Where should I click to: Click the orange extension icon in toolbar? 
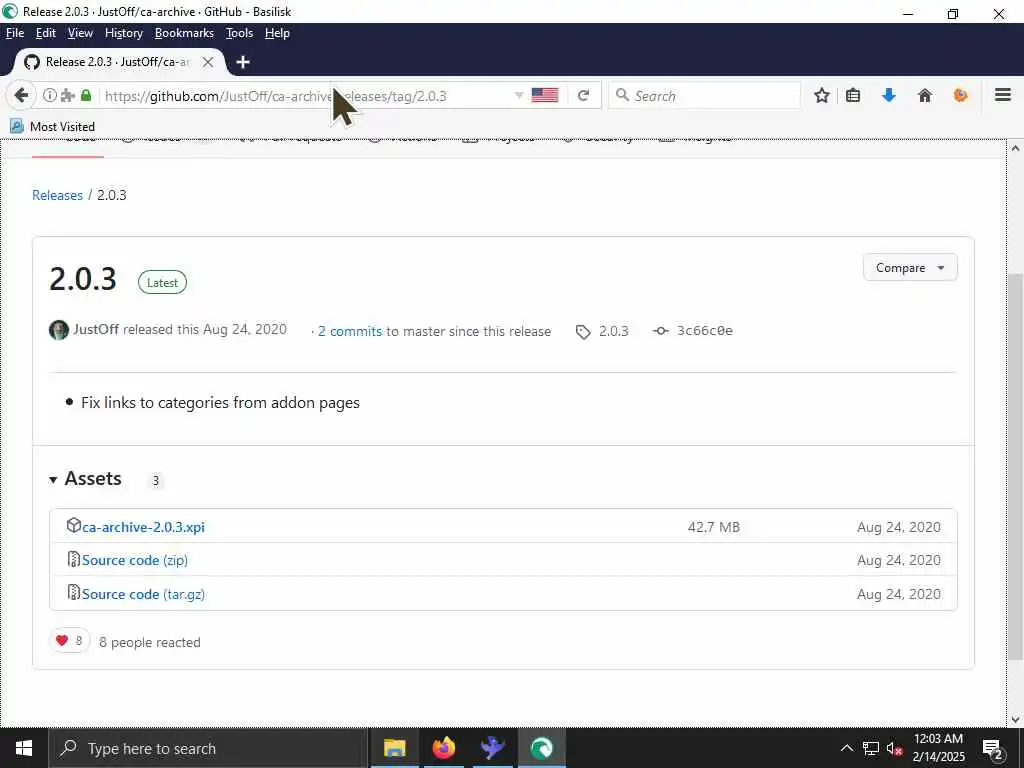[960, 96]
